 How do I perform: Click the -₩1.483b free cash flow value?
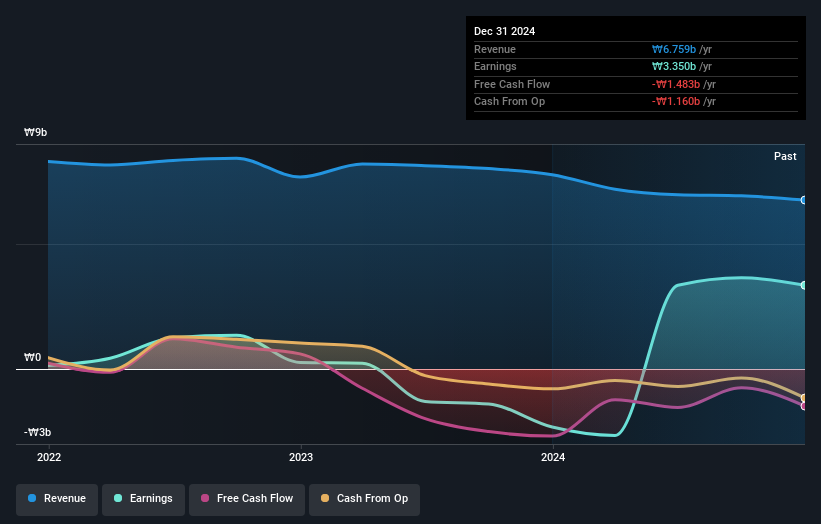coord(676,84)
